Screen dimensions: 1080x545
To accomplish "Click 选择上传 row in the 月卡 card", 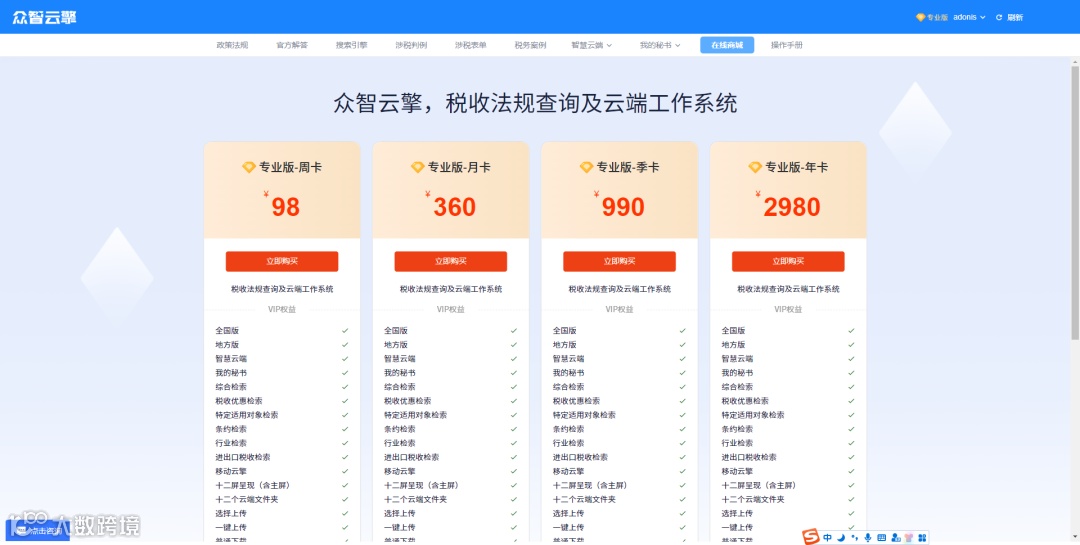I will click(x=450, y=513).
